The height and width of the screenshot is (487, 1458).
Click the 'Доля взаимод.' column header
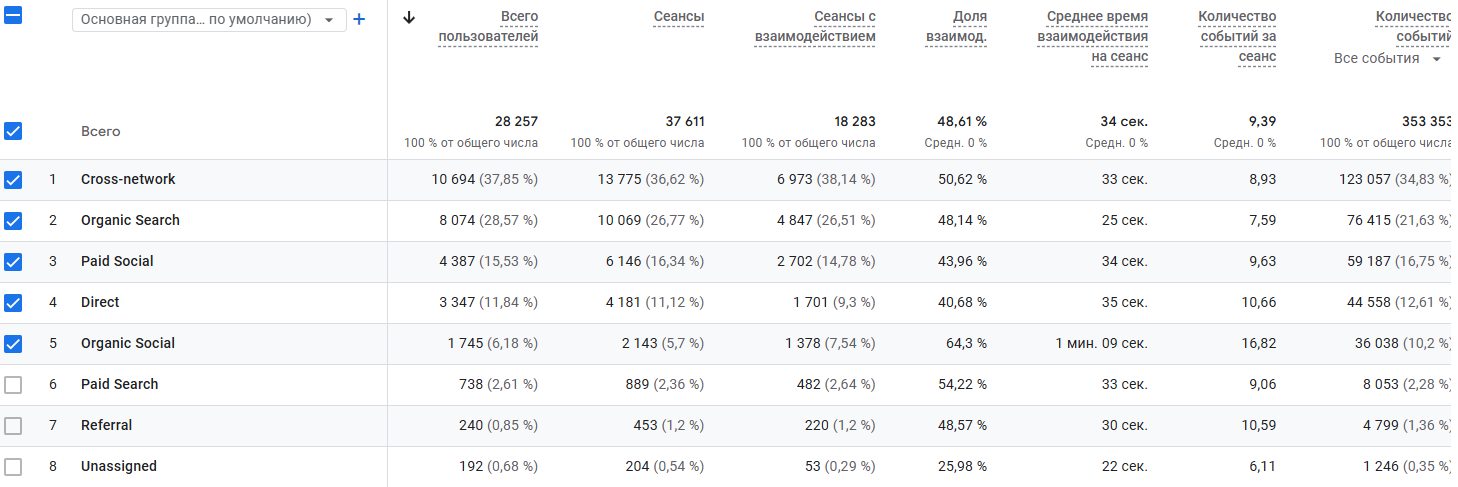point(956,27)
